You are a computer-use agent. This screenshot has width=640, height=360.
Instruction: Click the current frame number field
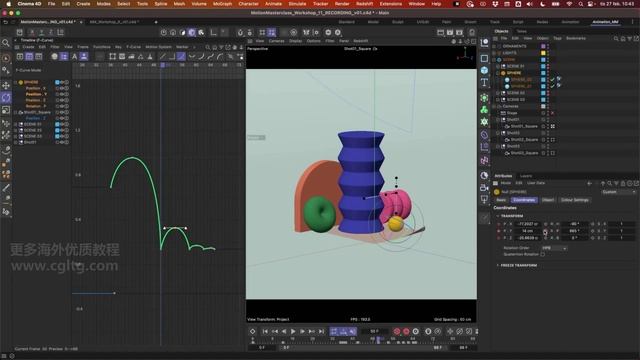374,331
